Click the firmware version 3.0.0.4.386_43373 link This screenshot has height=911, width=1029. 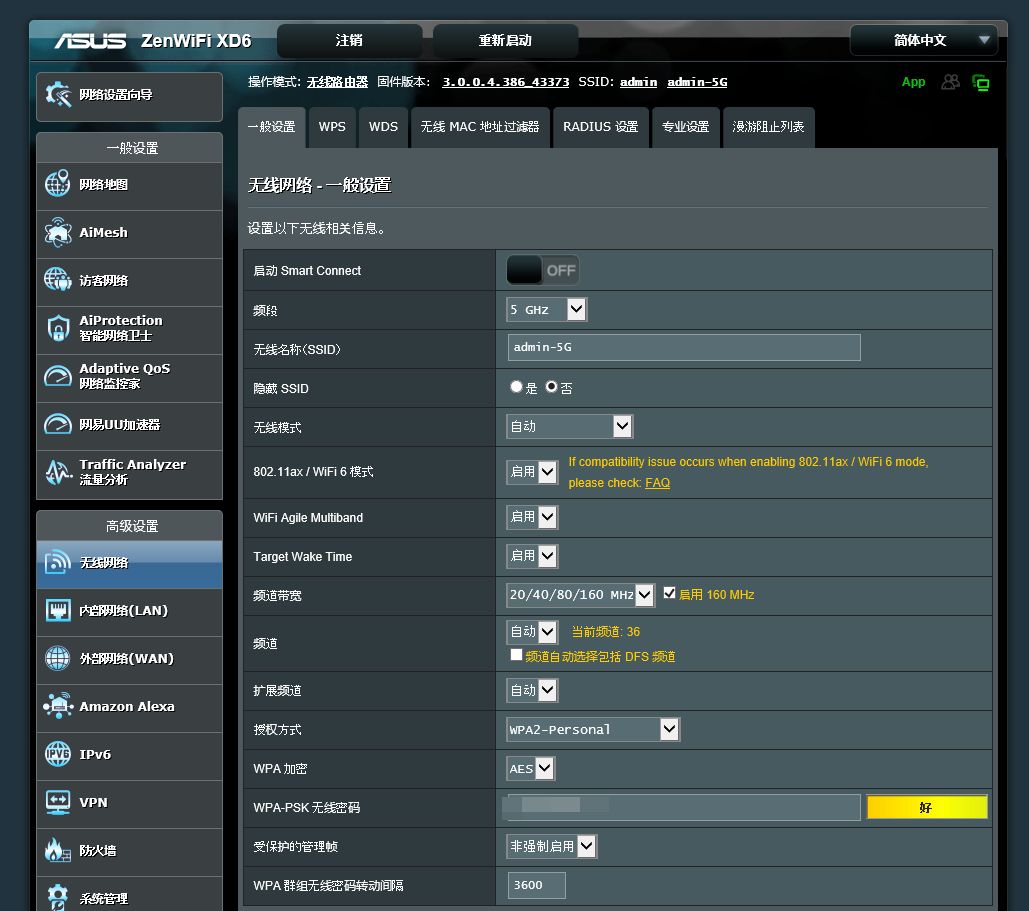point(505,82)
